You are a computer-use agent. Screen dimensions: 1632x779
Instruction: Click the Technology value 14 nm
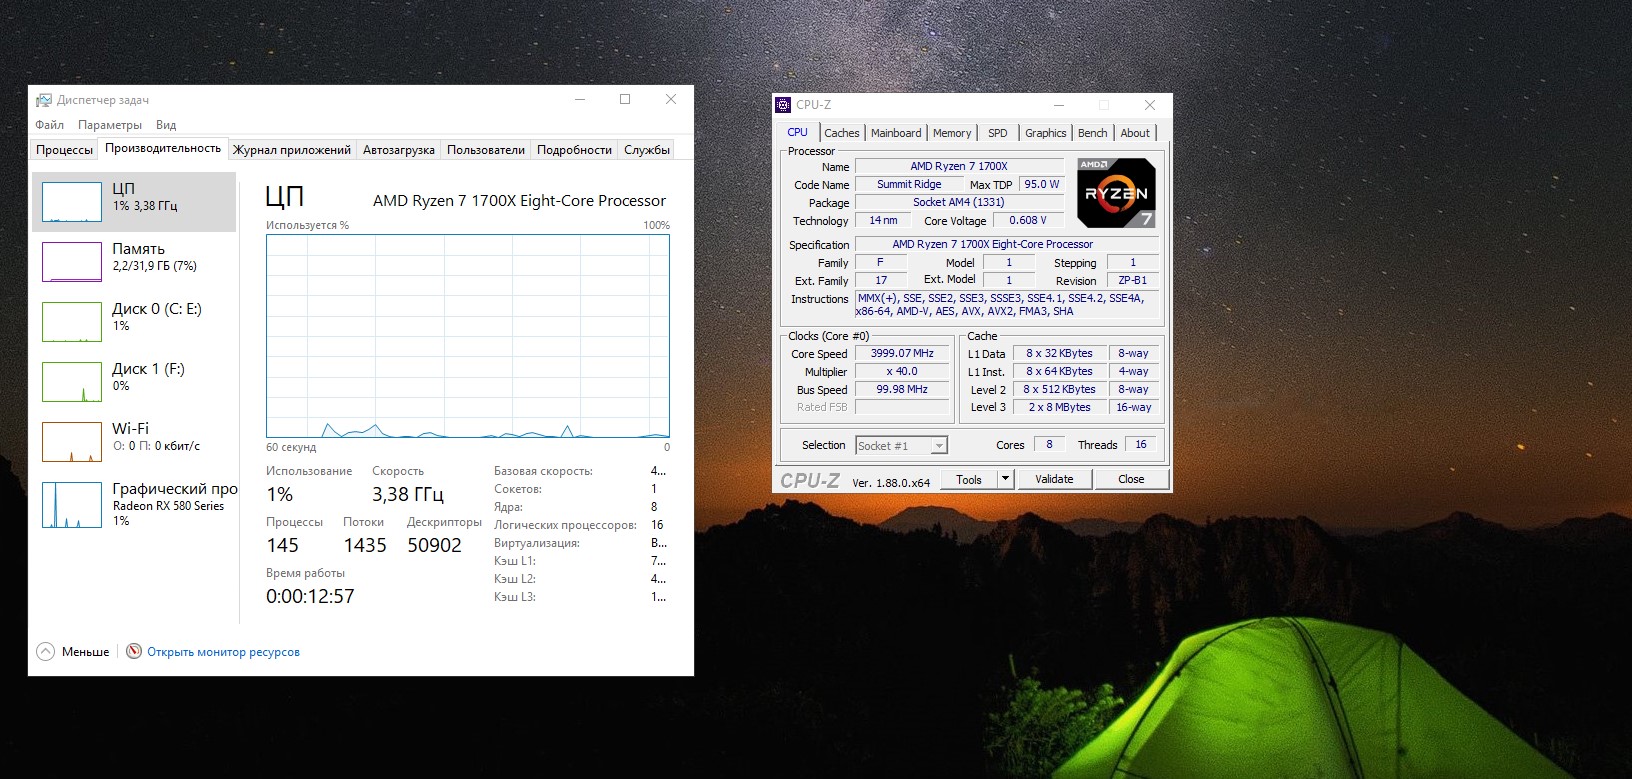coord(883,221)
